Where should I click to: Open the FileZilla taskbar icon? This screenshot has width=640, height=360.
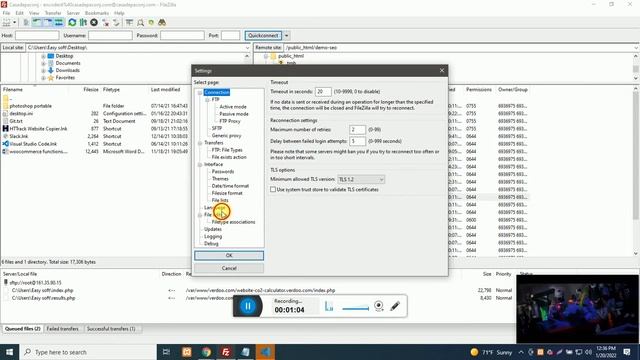click(x=226, y=352)
